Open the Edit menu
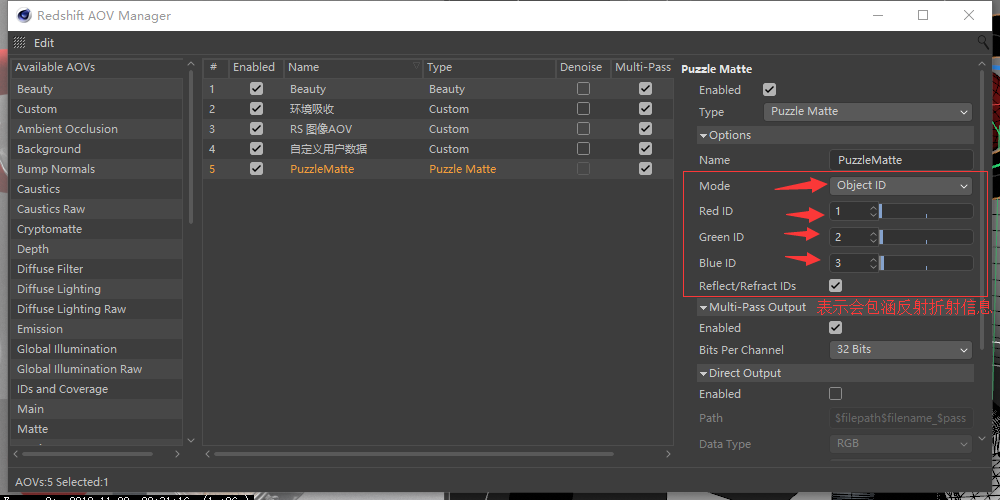Viewport: 1000px width, 500px height. [44, 43]
